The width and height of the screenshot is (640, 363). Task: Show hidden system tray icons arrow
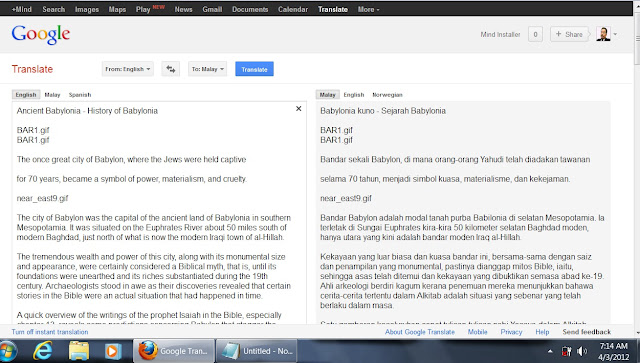[x=550, y=351]
